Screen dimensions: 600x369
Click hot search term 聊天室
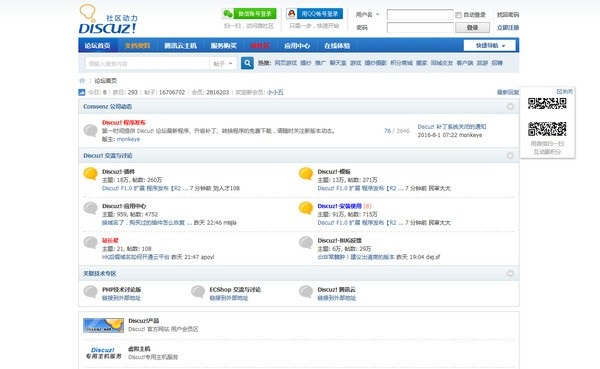(x=338, y=63)
